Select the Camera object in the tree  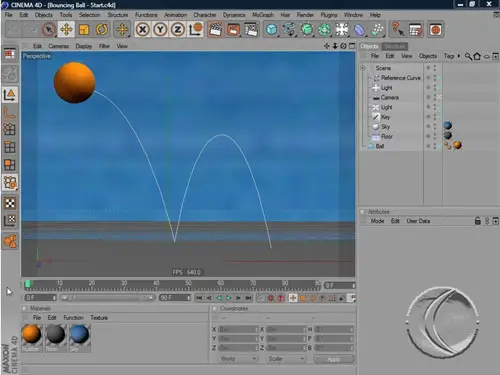(x=390, y=98)
